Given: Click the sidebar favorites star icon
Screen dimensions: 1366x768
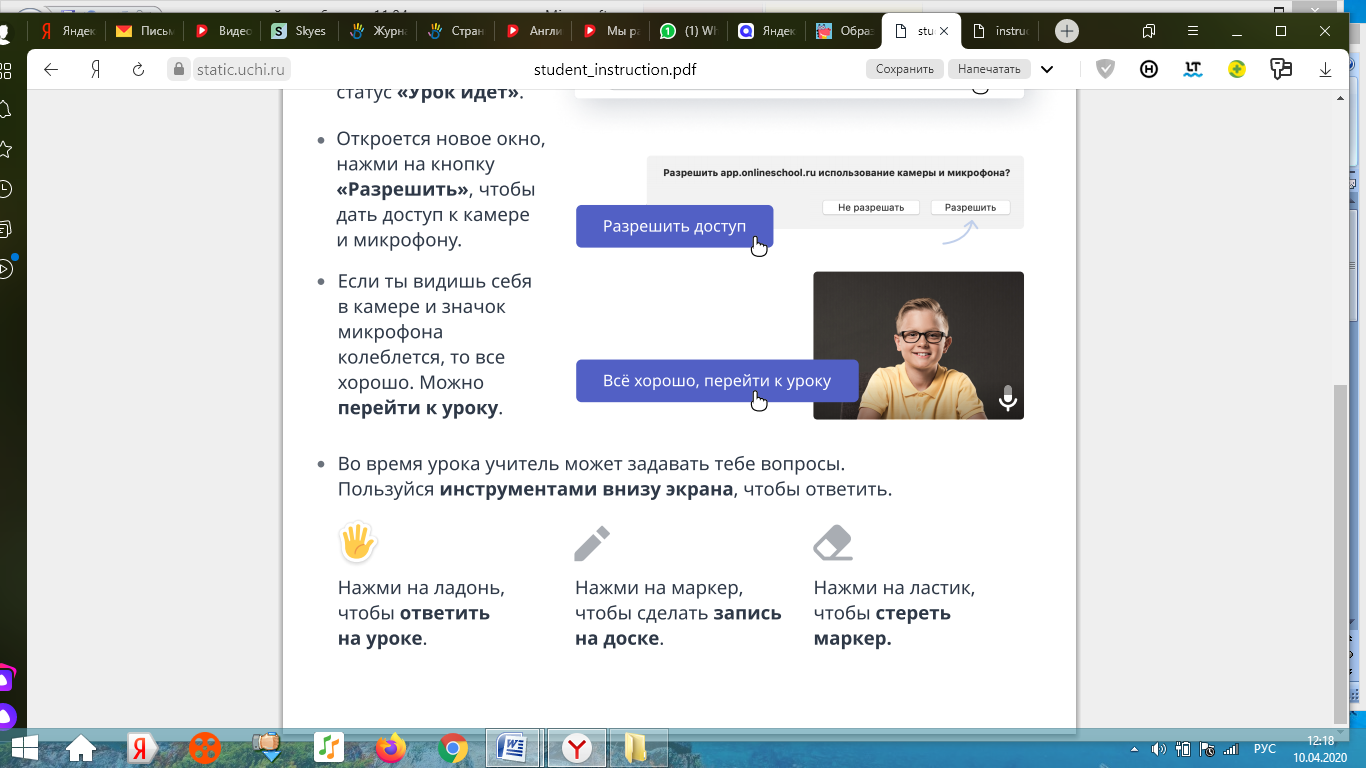Looking at the screenshot, I should point(5,149).
